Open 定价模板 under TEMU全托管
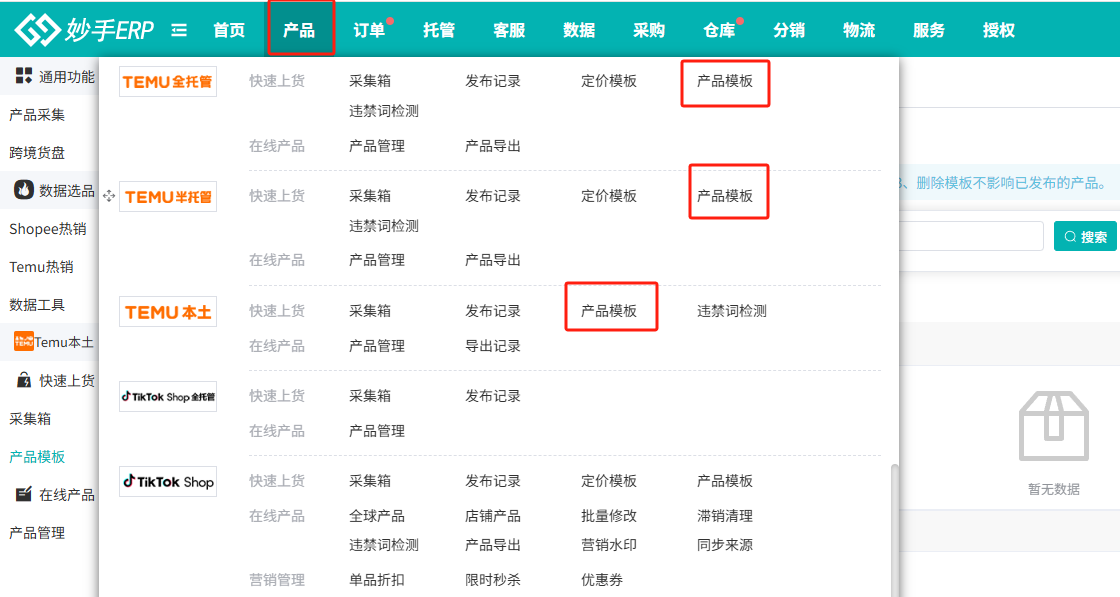Viewport: 1120px width, 597px height. point(609,81)
